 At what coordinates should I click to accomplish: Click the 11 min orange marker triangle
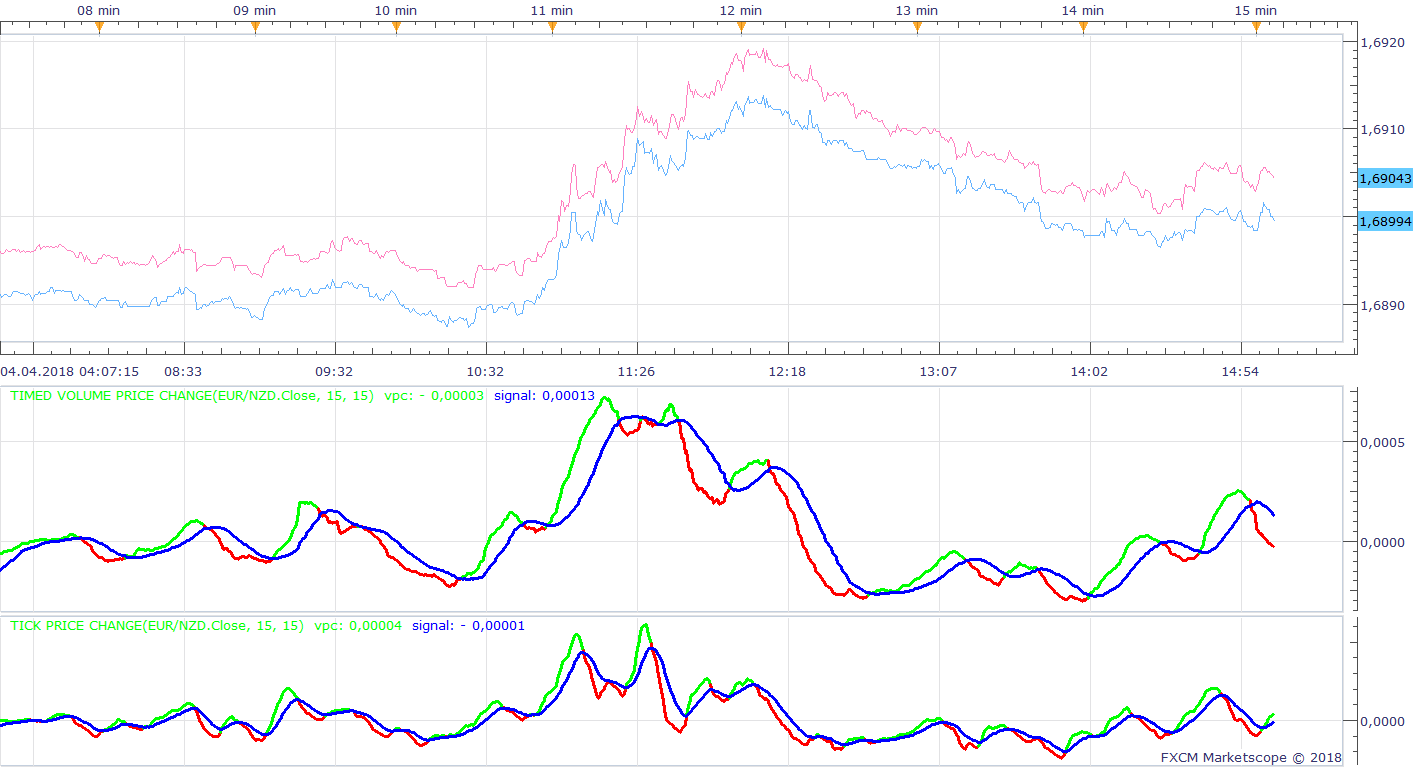coord(552,27)
